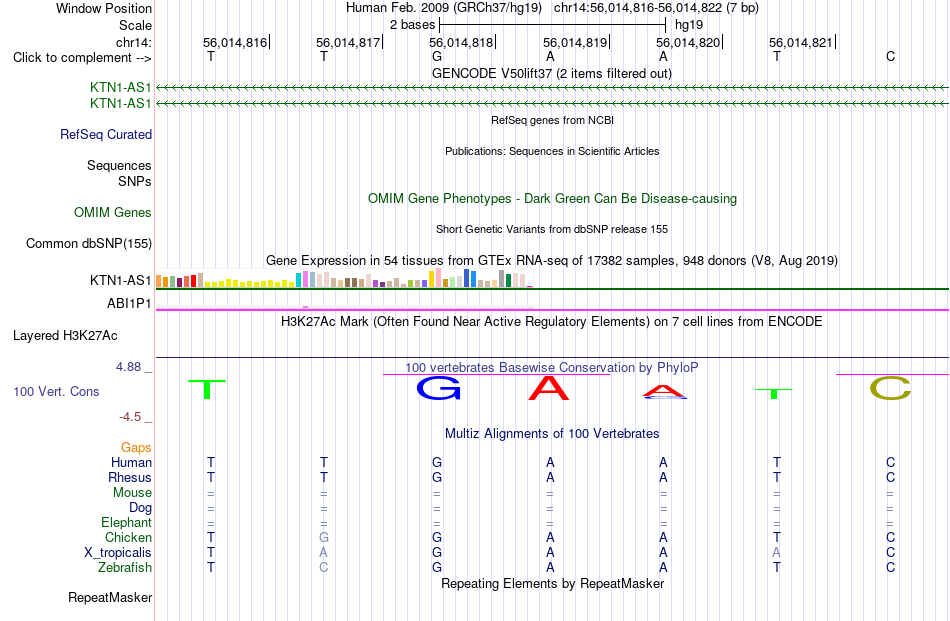The width and height of the screenshot is (950, 621).
Task: Click the olive C in PhyloP conservation logo
Action: pos(890,388)
